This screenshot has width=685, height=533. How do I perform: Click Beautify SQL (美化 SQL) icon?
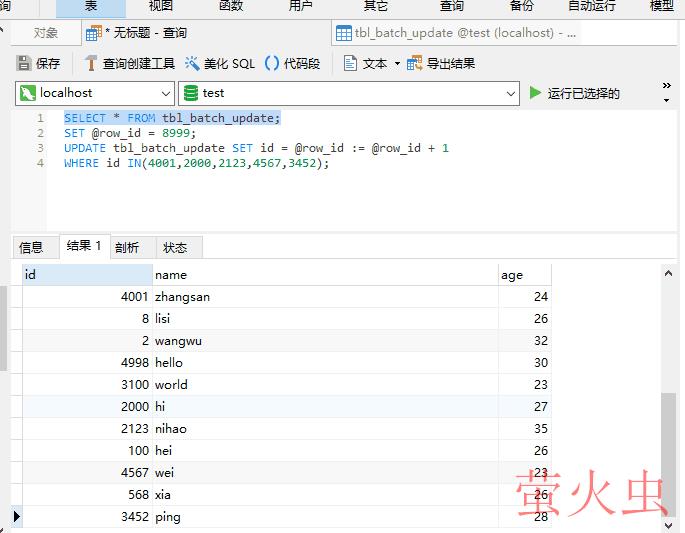(x=192, y=63)
